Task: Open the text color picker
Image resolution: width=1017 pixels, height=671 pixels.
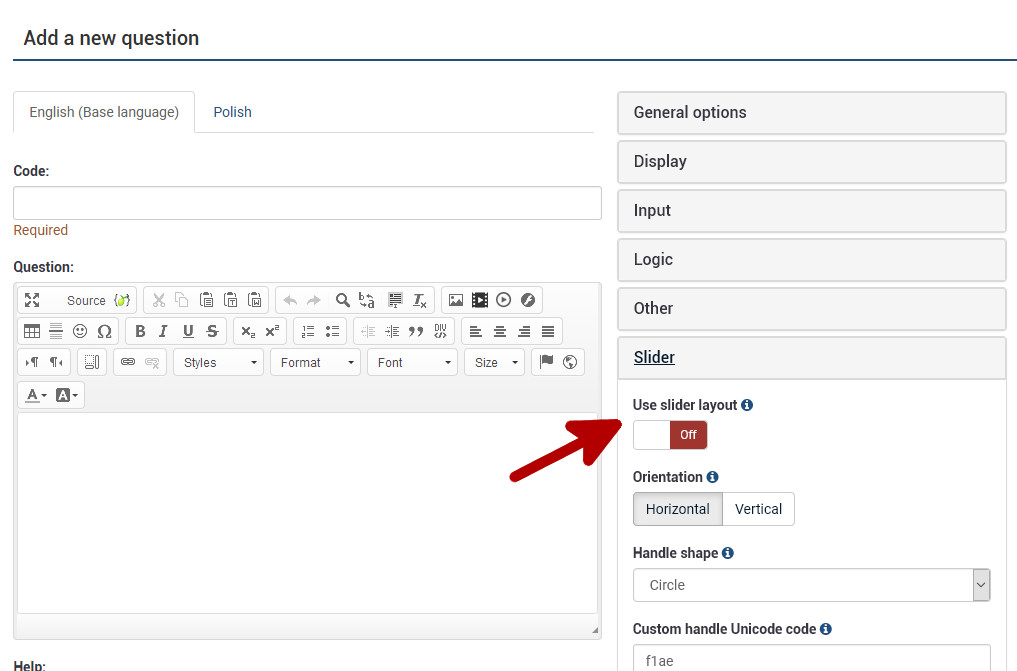Action: pos(35,395)
